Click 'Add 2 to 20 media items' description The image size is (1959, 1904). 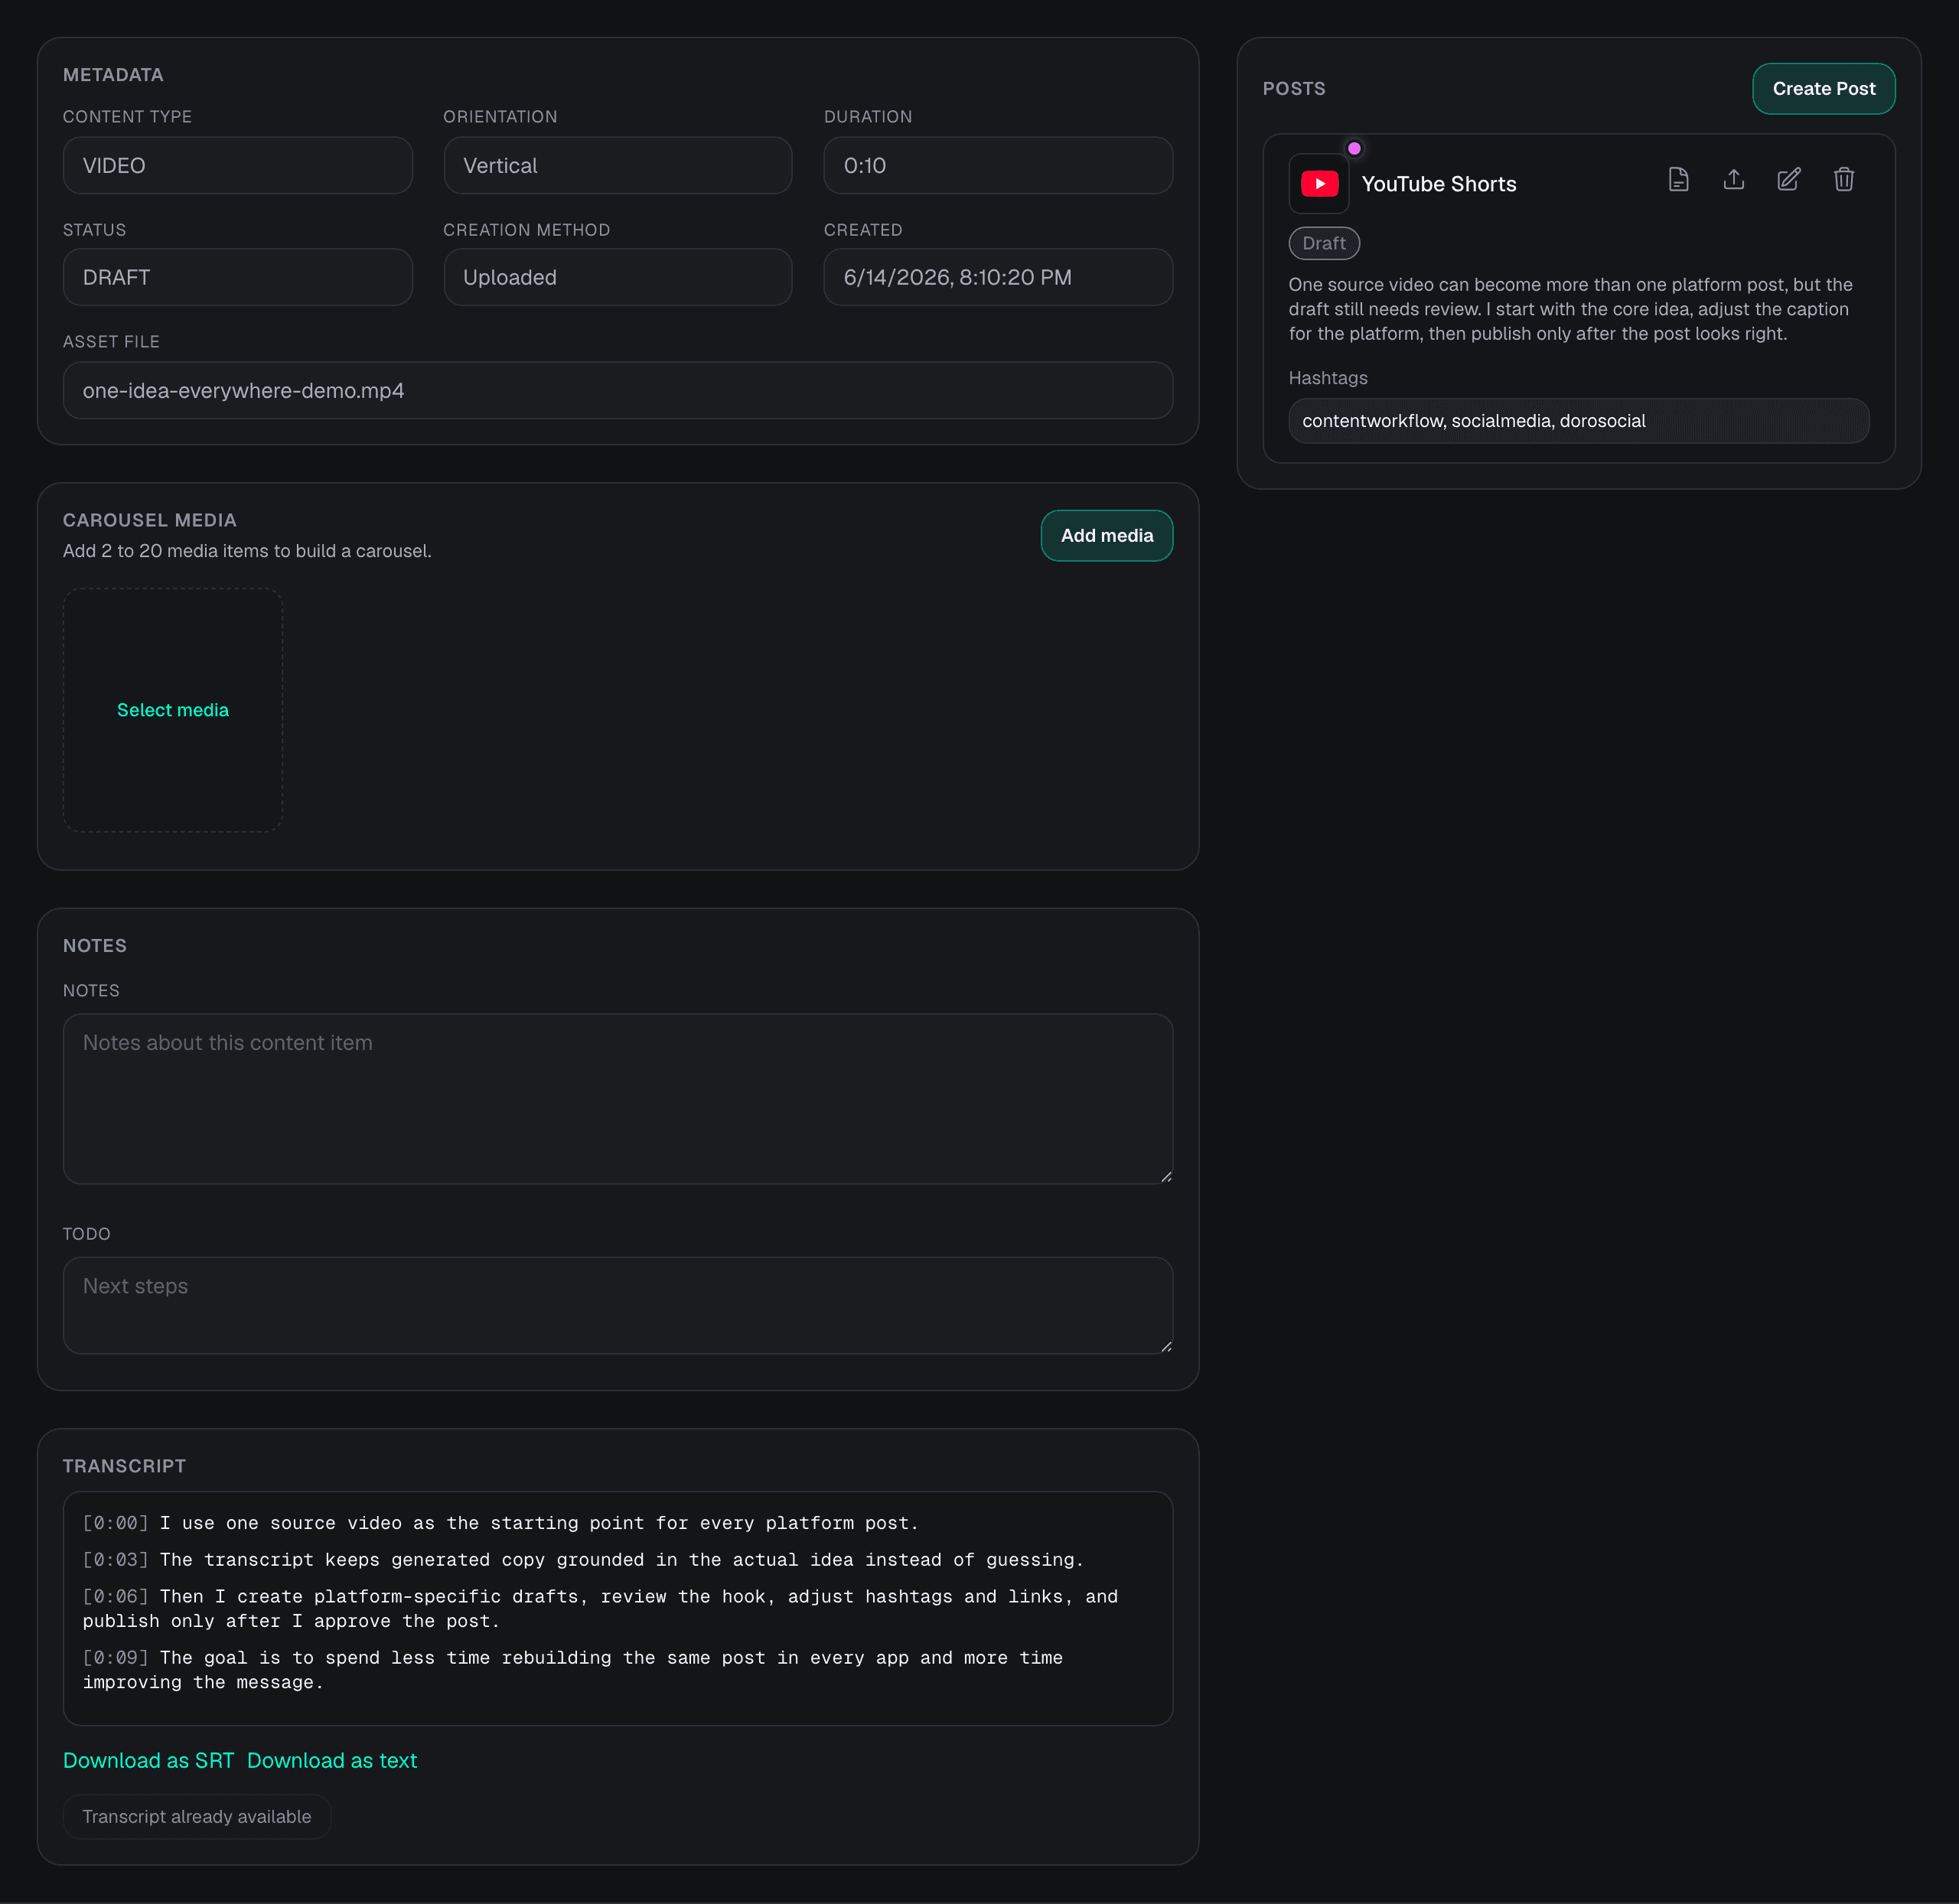[x=247, y=551]
